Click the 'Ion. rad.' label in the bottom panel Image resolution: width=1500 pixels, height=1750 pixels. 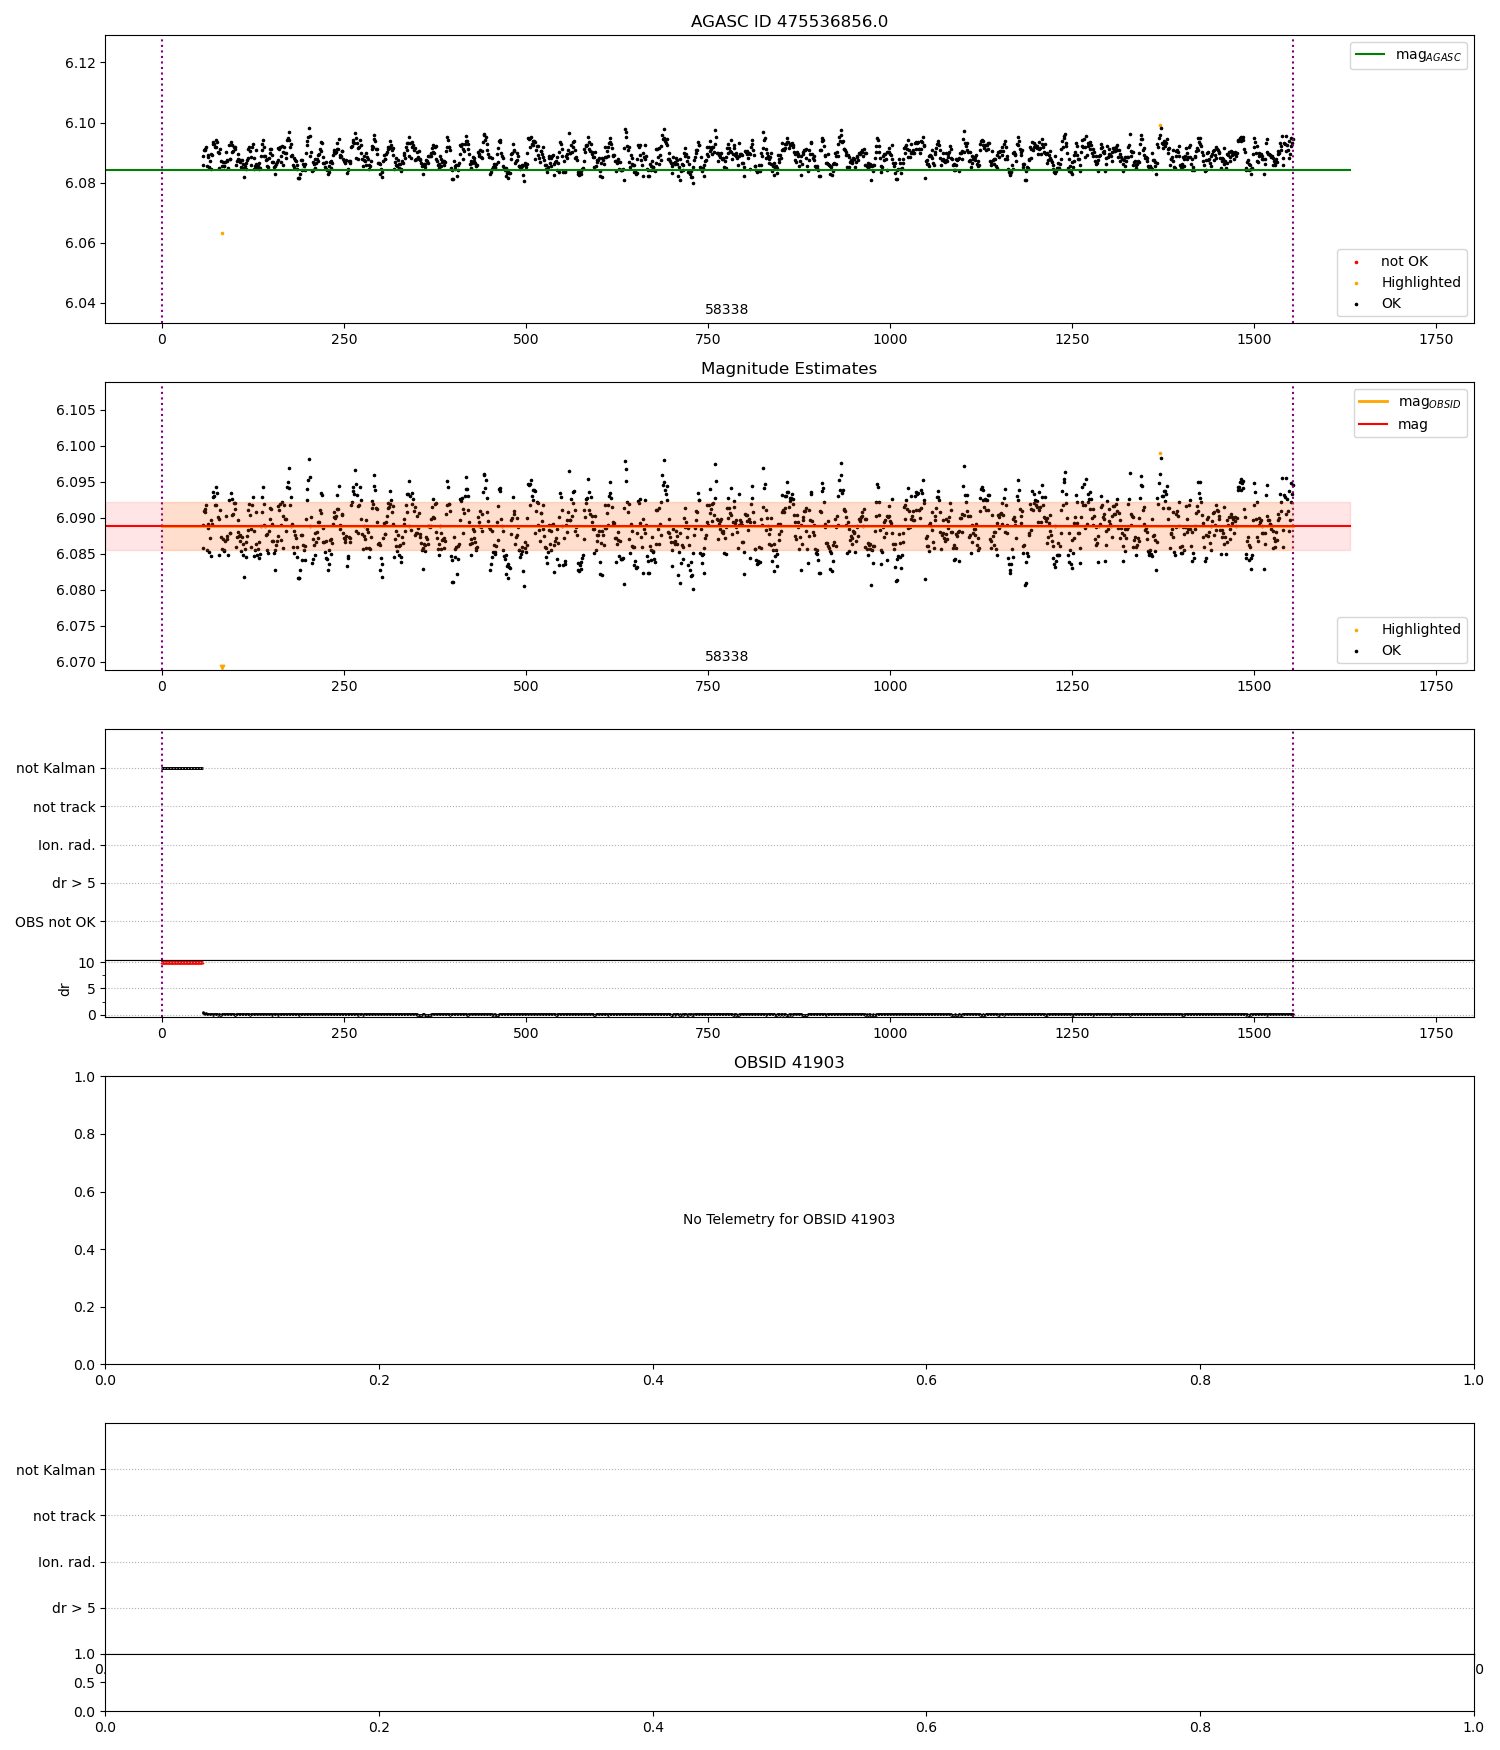(67, 1562)
